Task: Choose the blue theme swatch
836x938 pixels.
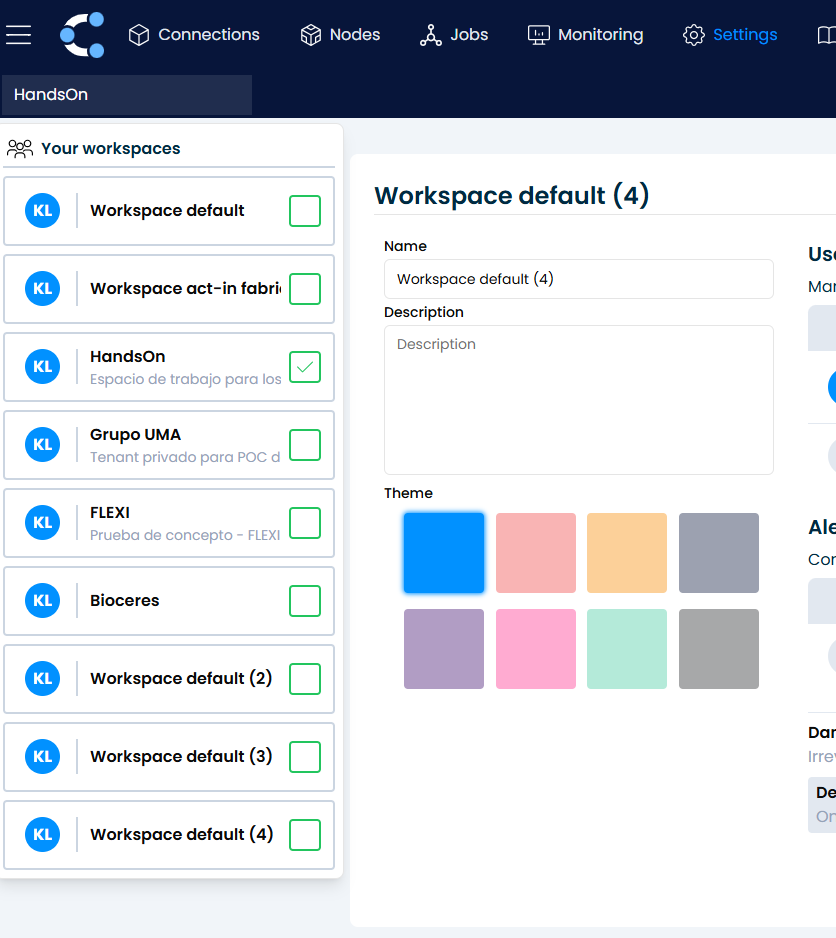Action: tap(444, 553)
